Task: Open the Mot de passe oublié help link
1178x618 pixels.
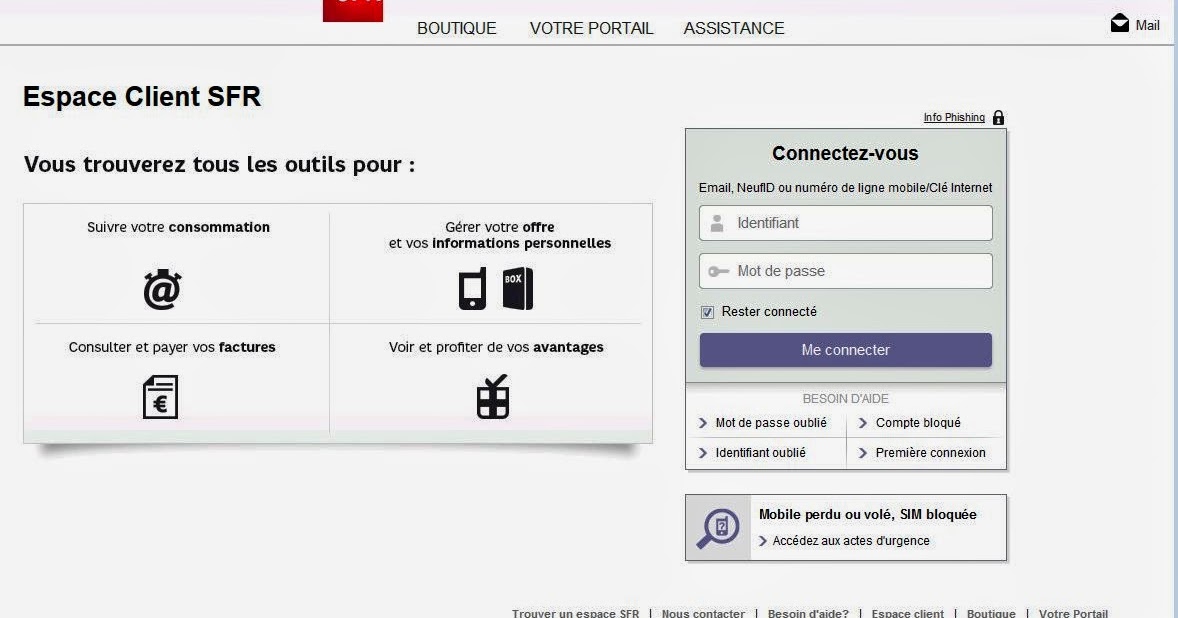Action: pyautogui.click(x=771, y=423)
